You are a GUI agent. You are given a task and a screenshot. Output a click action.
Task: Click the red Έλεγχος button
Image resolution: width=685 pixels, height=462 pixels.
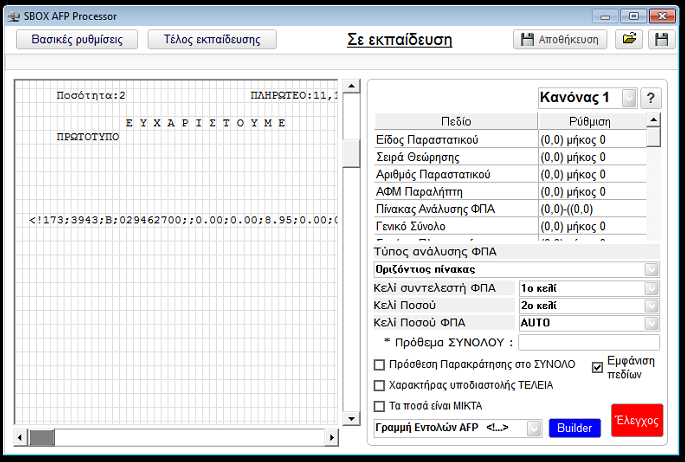(637, 420)
